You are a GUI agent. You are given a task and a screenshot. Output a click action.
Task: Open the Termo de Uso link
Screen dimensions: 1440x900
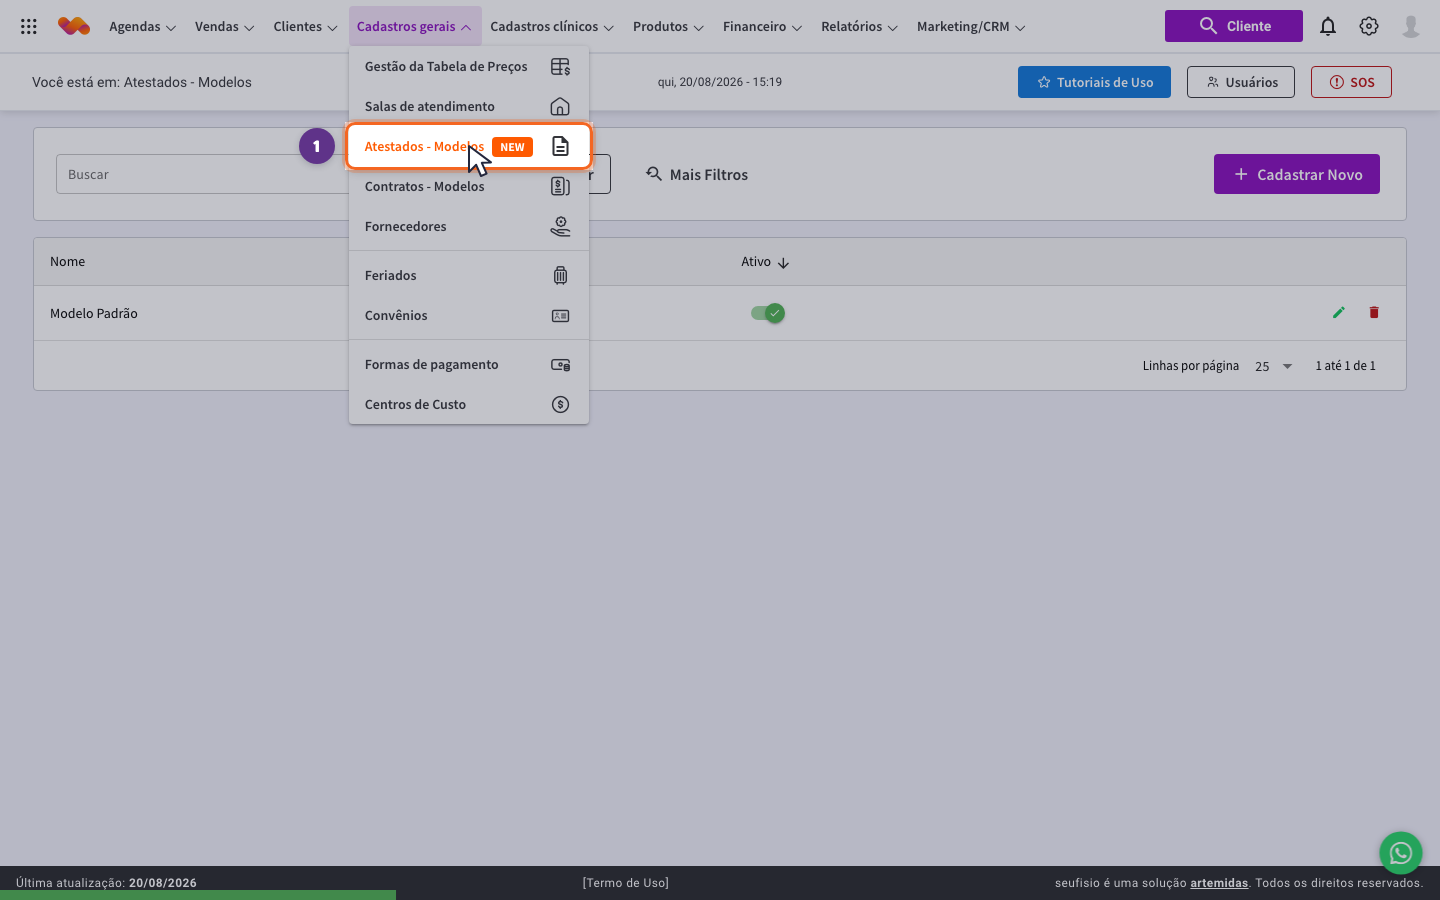626,883
